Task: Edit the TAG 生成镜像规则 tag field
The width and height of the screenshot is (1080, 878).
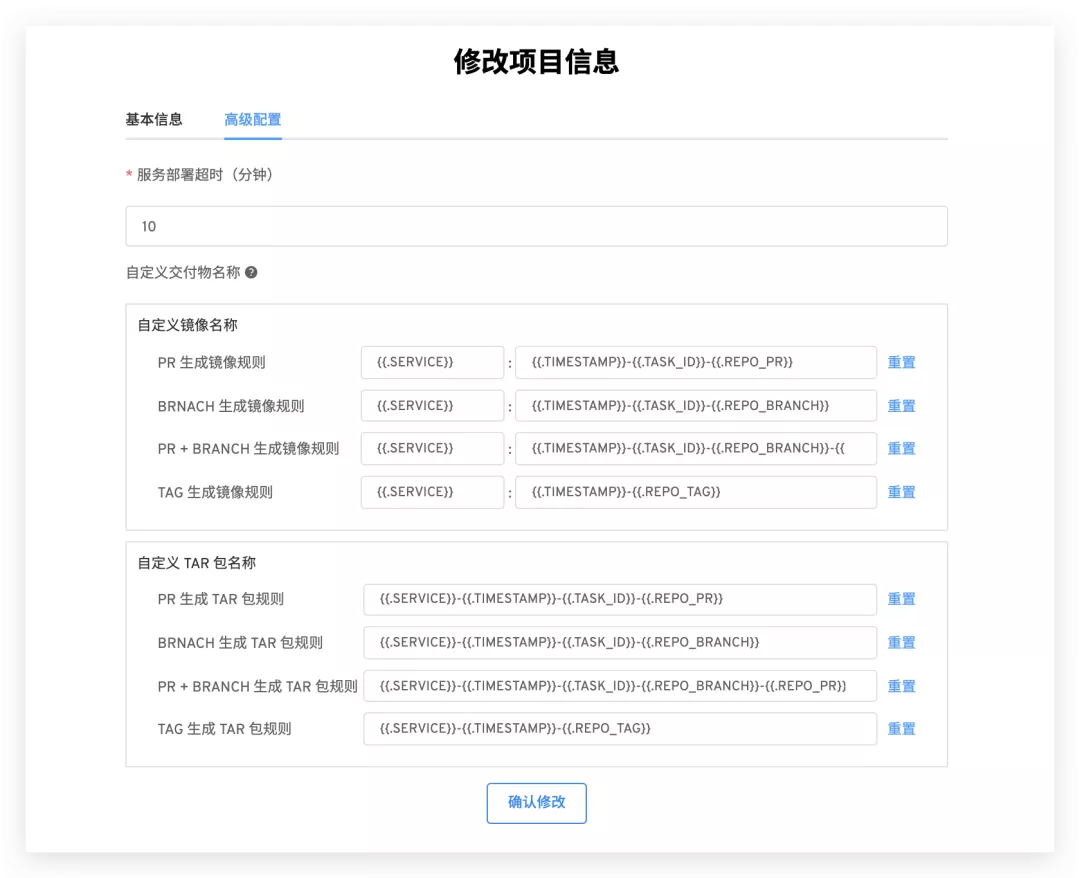Action: click(696, 492)
